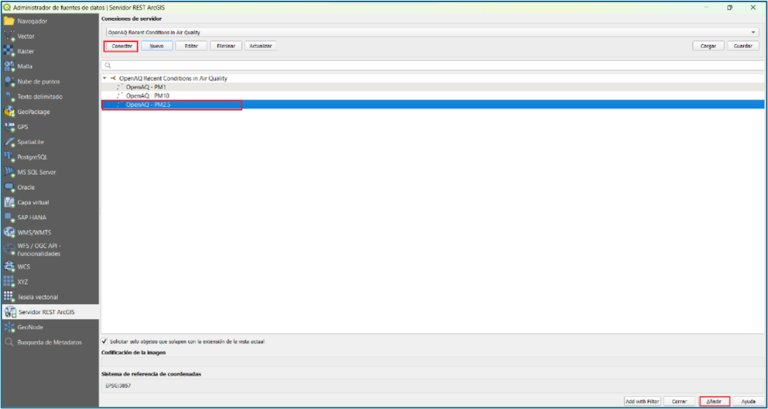Viewport: 768px width, 409px height.
Task: Collapse the OpenAQ Recent Conditions tree node
Action: tap(105, 78)
